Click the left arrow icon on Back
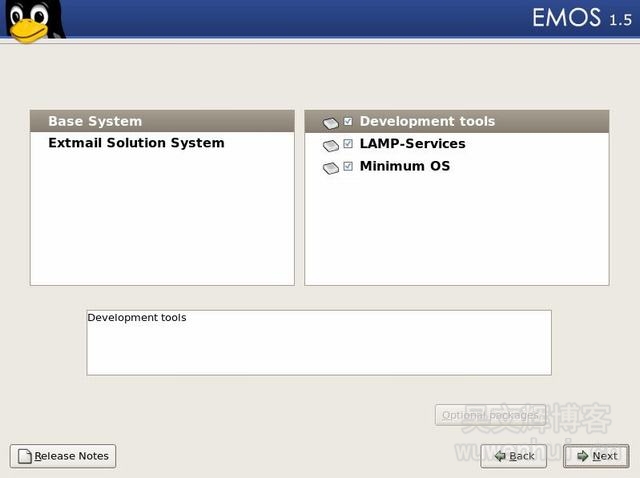This screenshot has height=478, width=640. 497,456
